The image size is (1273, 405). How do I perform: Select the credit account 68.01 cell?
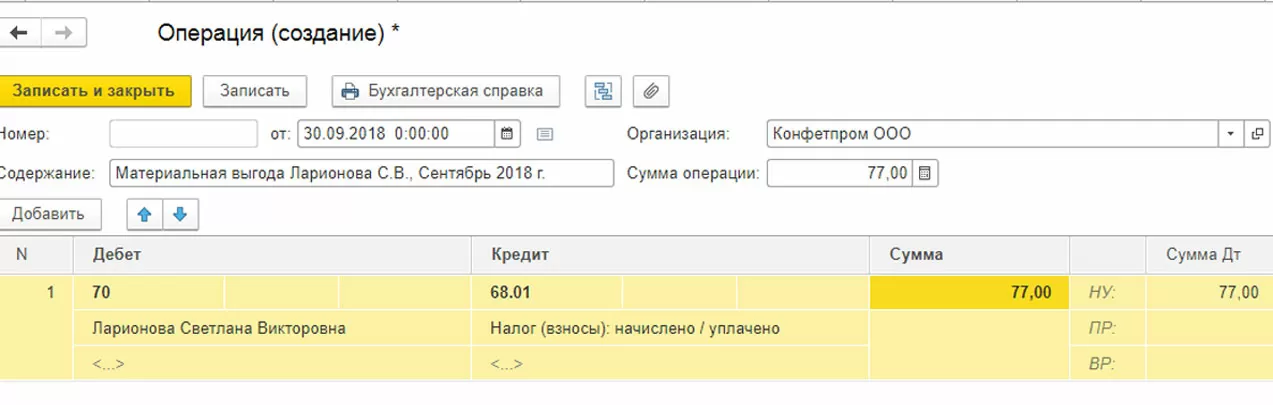[545, 293]
